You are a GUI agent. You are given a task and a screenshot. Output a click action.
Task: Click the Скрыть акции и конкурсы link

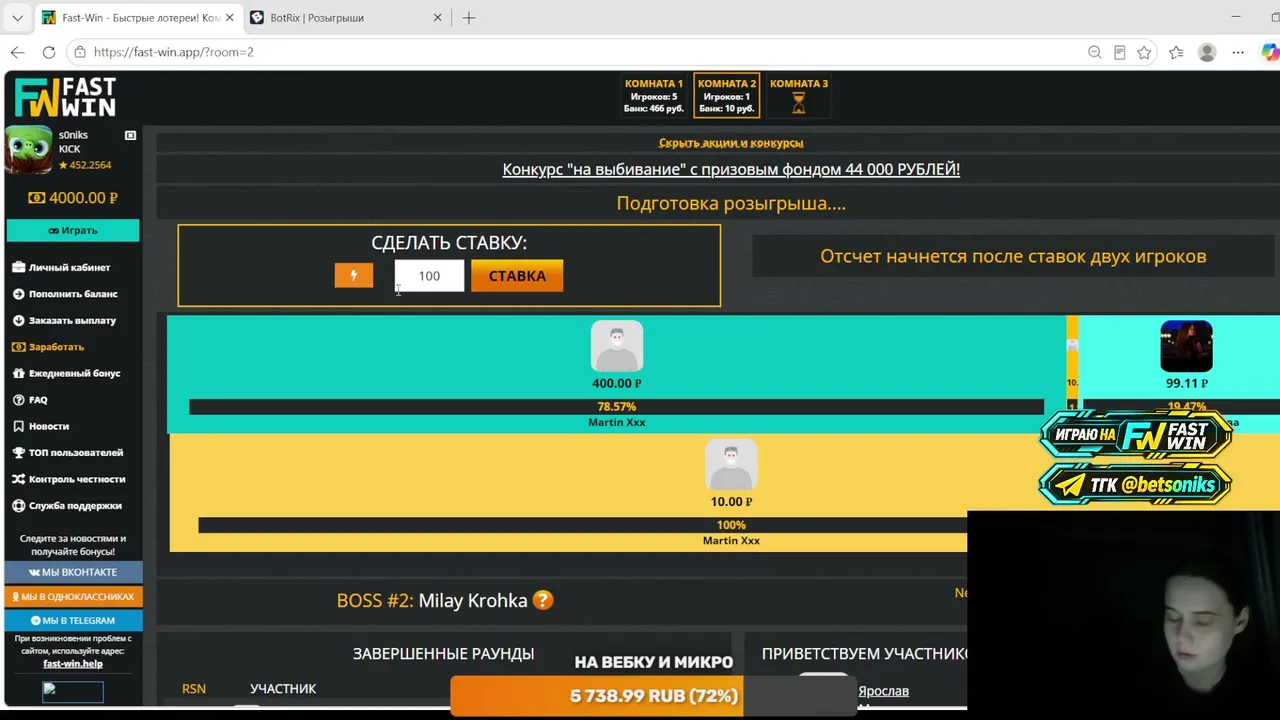[x=731, y=143]
